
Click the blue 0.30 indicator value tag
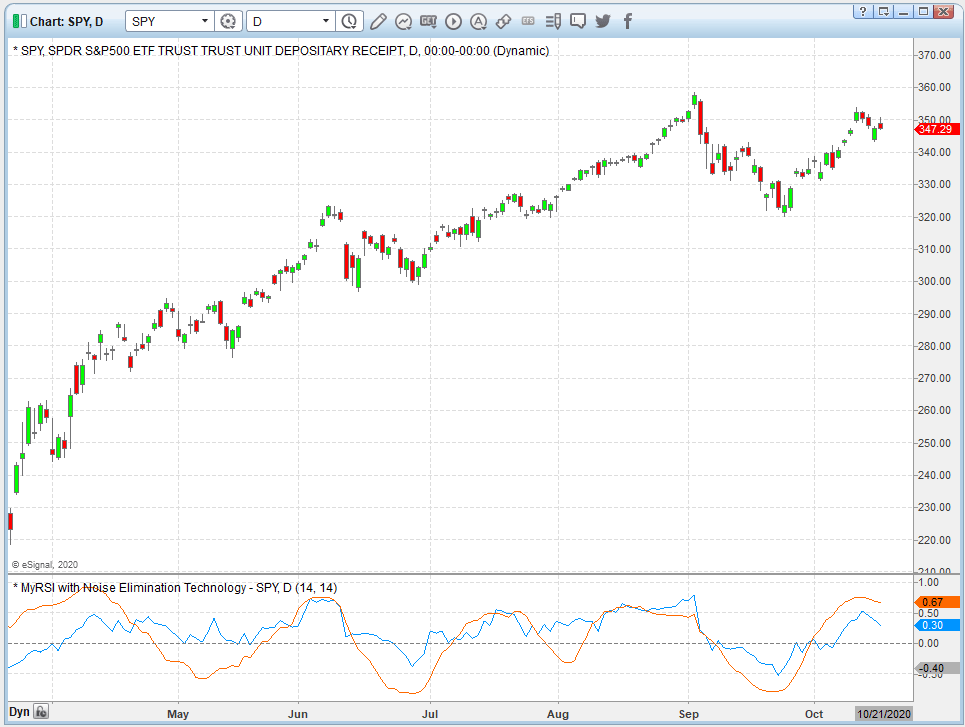[937, 625]
